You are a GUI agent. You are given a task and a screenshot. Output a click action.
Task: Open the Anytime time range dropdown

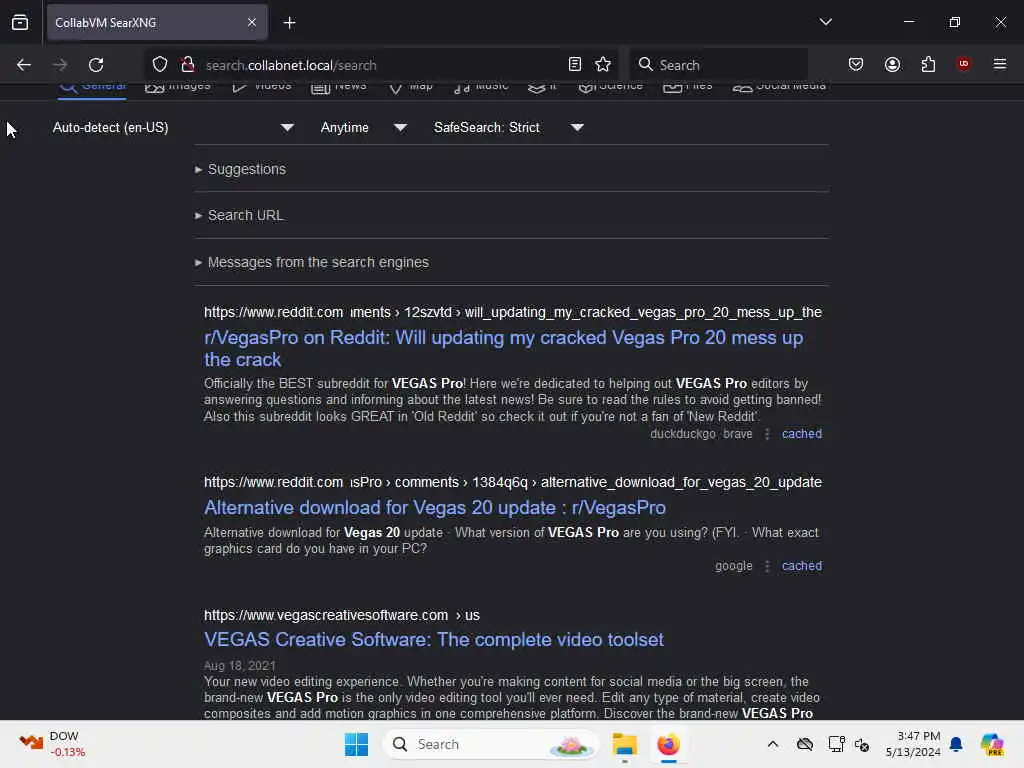coord(363,127)
